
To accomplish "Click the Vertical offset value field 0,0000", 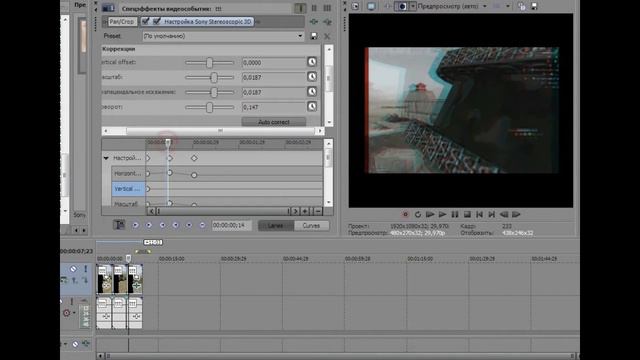I will click(273, 62).
